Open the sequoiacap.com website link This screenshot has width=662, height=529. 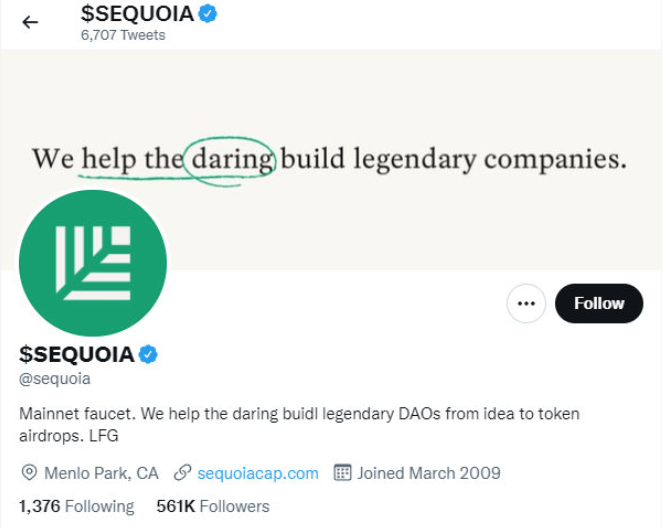pyautogui.click(x=258, y=473)
